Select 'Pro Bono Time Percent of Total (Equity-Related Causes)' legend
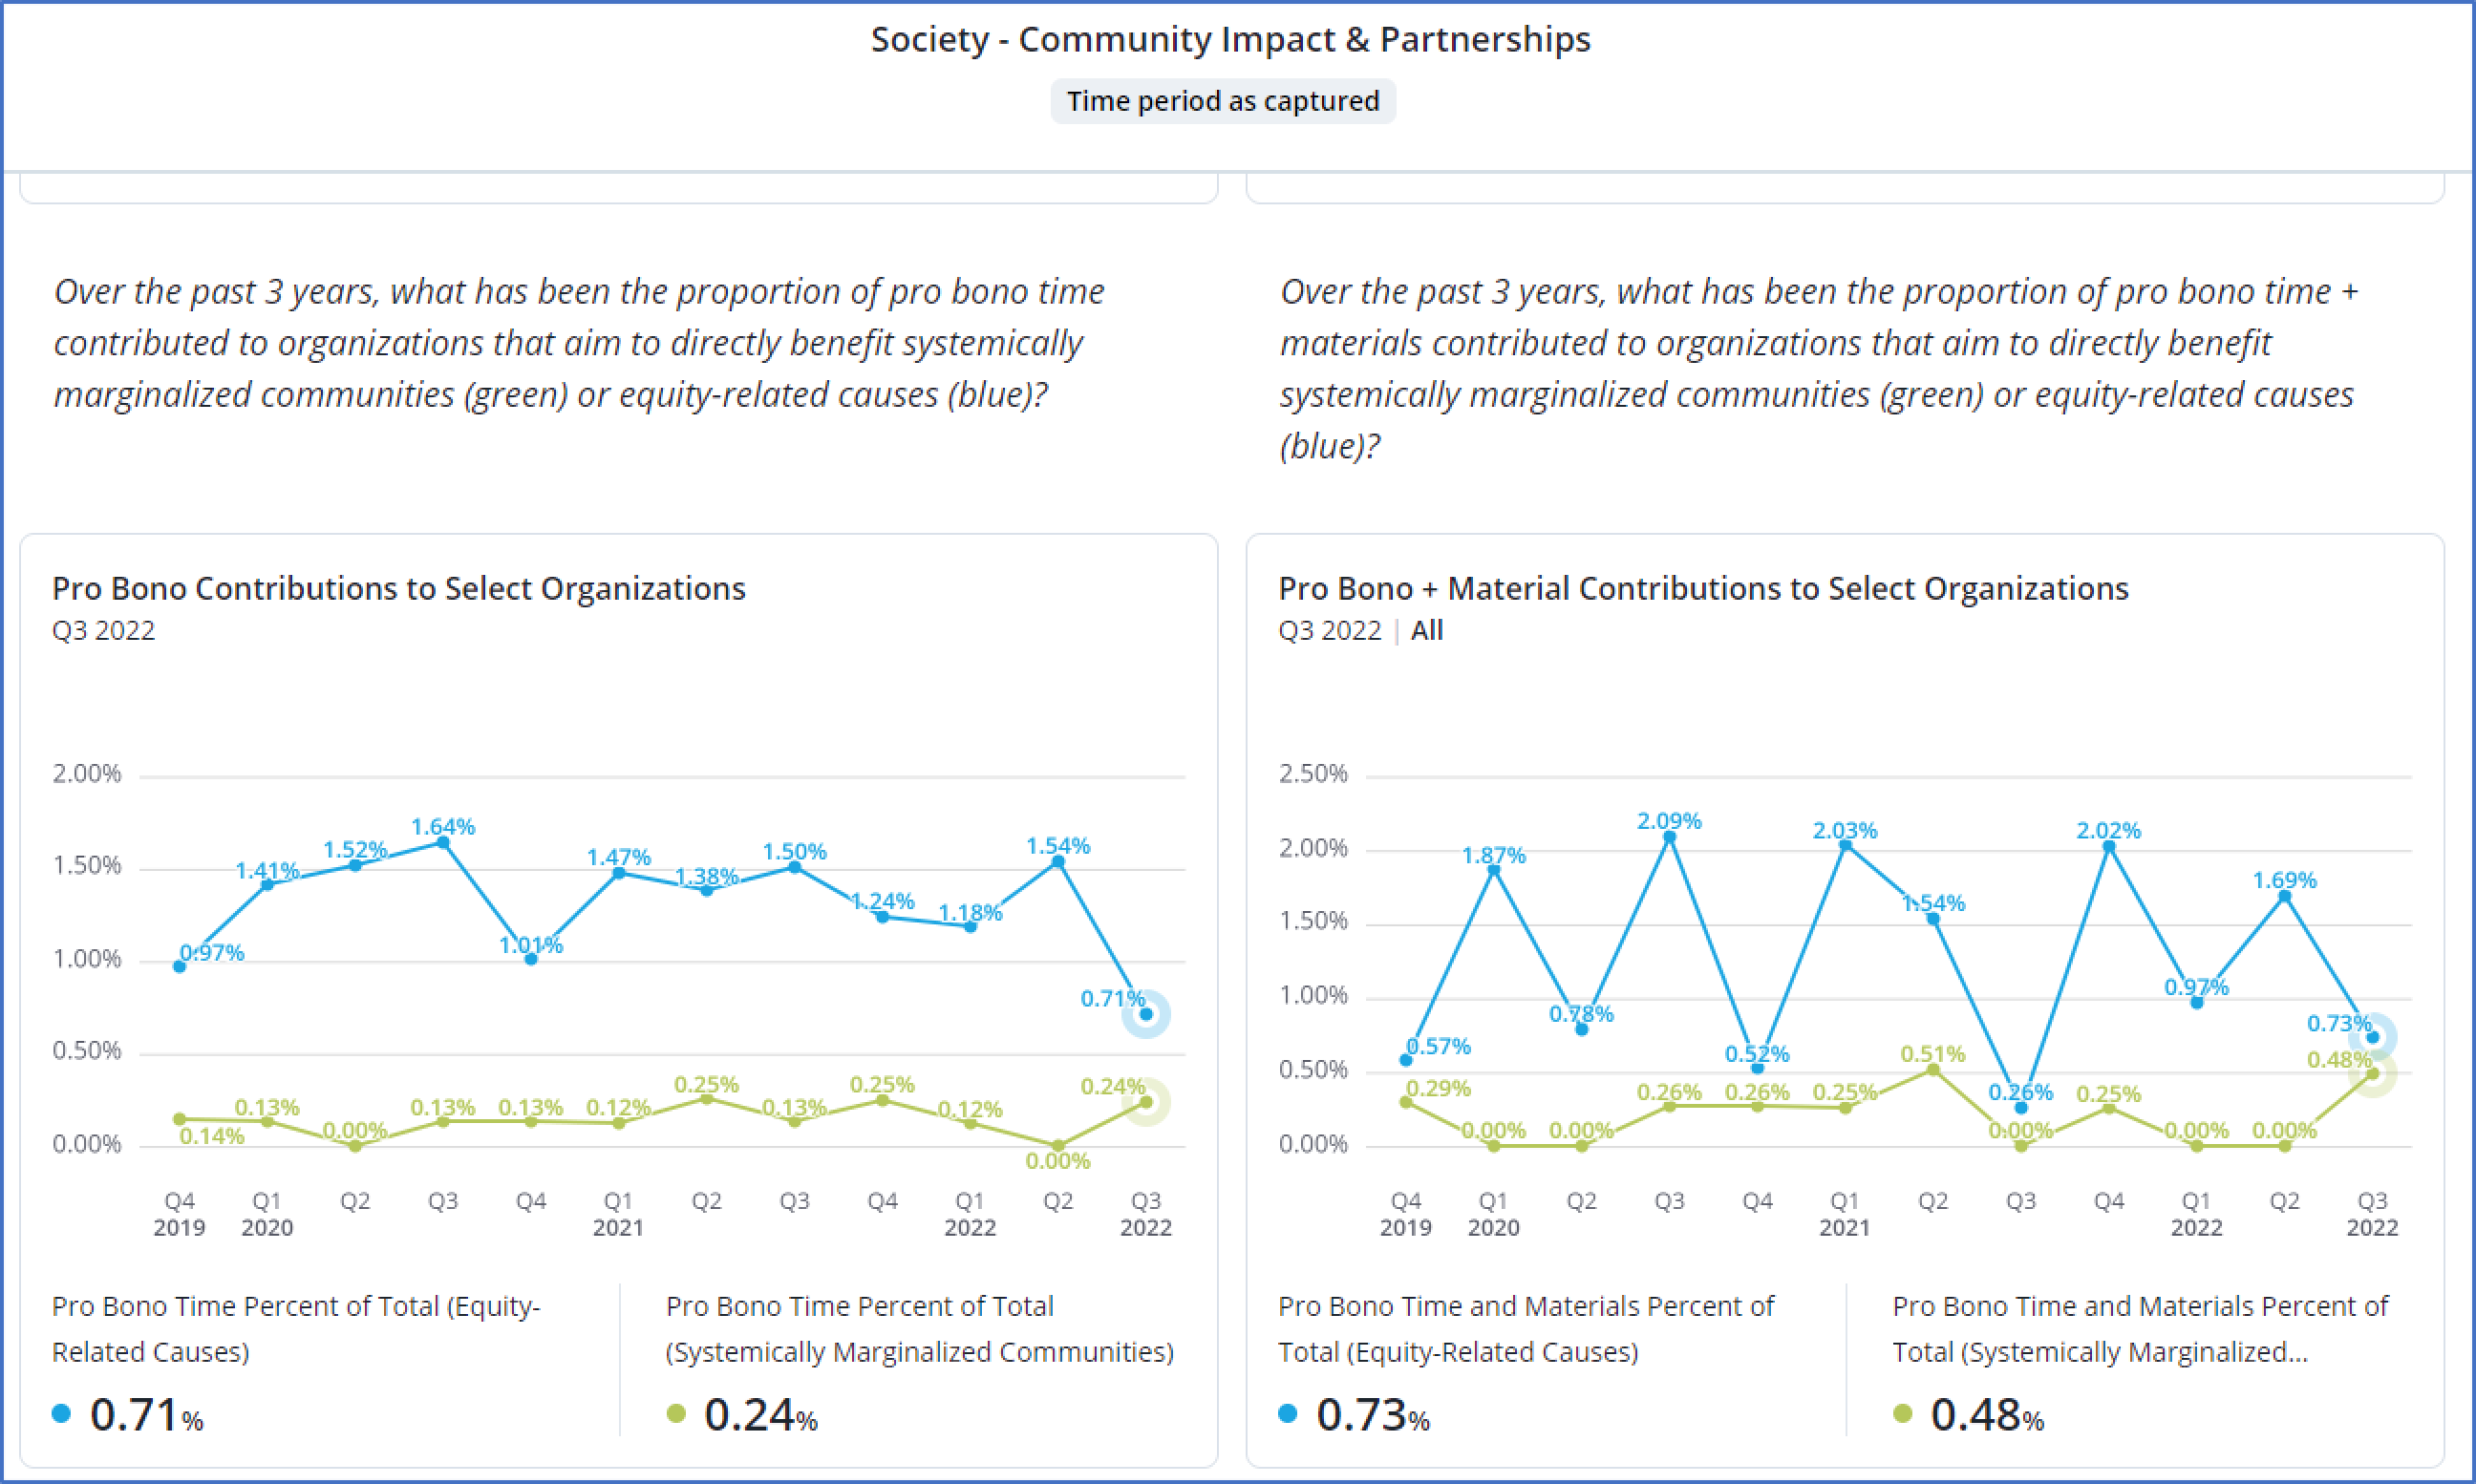The width and height of the screenshot is (2476, 1484). (x=296, y=1329)
